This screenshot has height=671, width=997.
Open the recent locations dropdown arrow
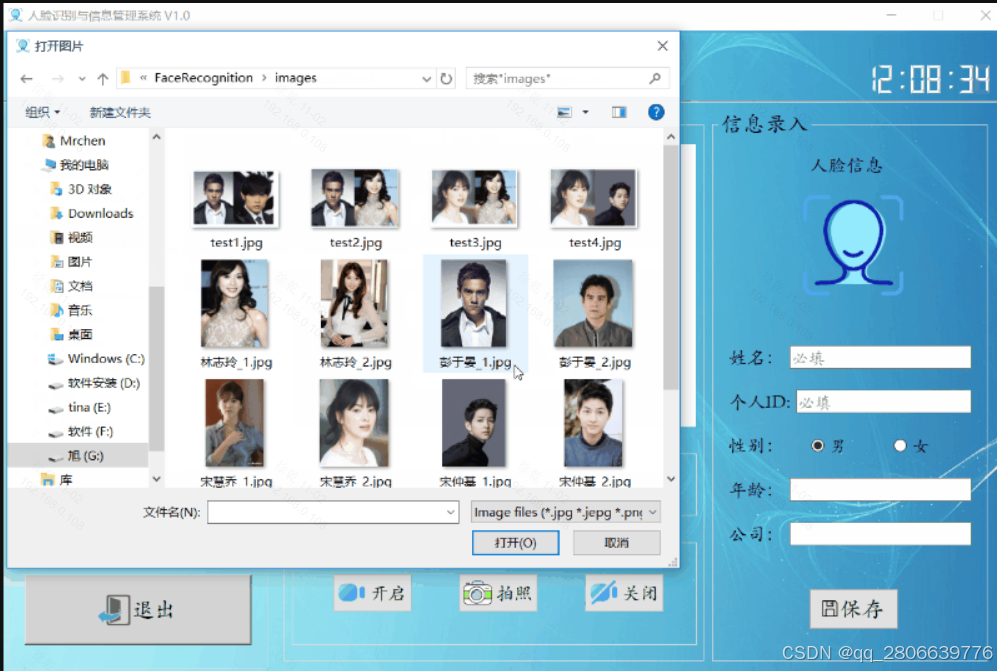[81, 79]
